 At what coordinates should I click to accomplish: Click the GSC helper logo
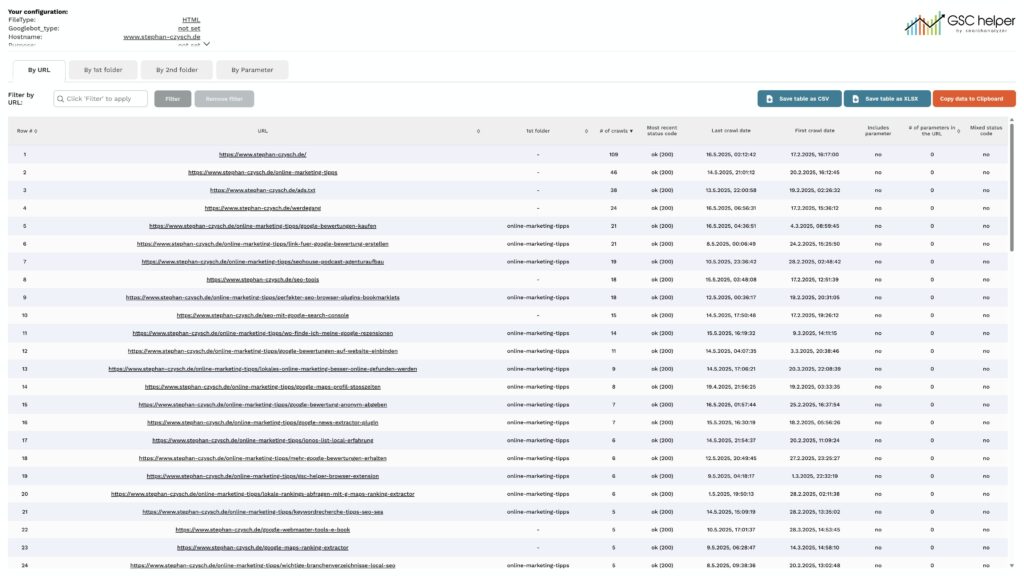959,24
